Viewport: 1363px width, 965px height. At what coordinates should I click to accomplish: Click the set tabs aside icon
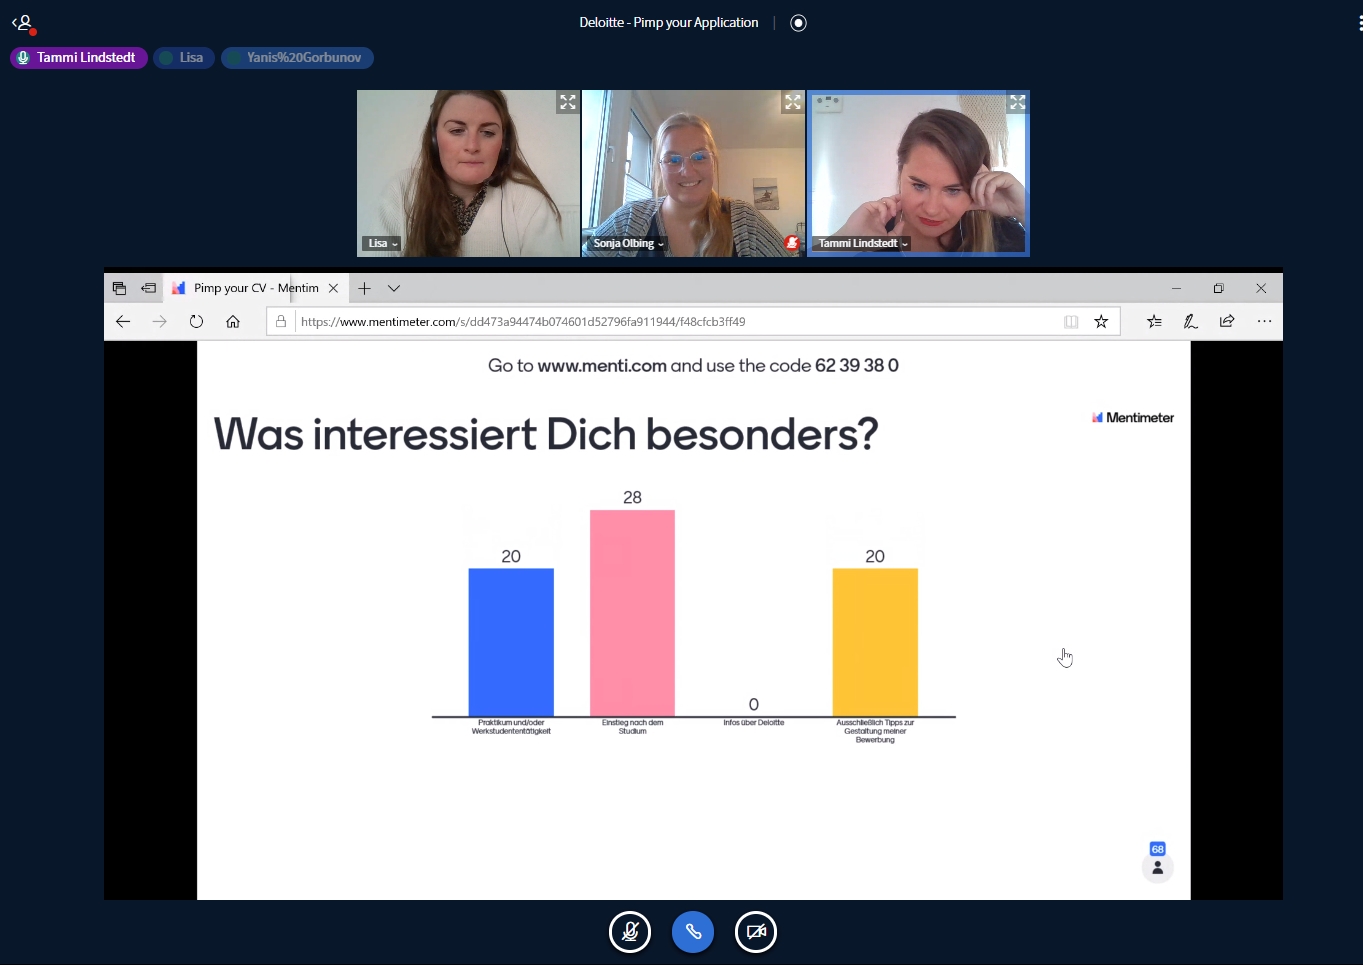(x=149, y=288)
